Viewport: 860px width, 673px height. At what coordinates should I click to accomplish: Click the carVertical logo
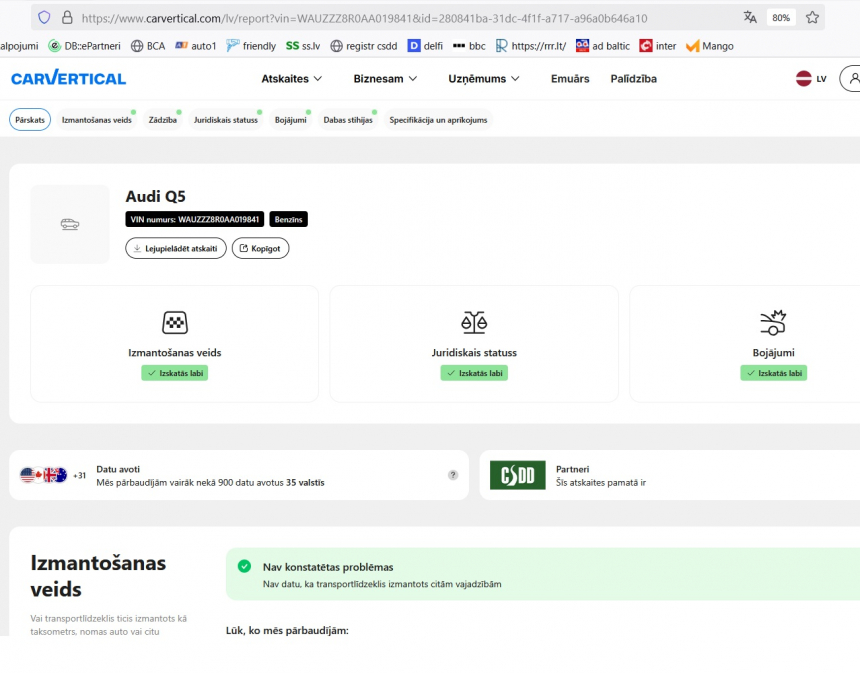point(69,78)
